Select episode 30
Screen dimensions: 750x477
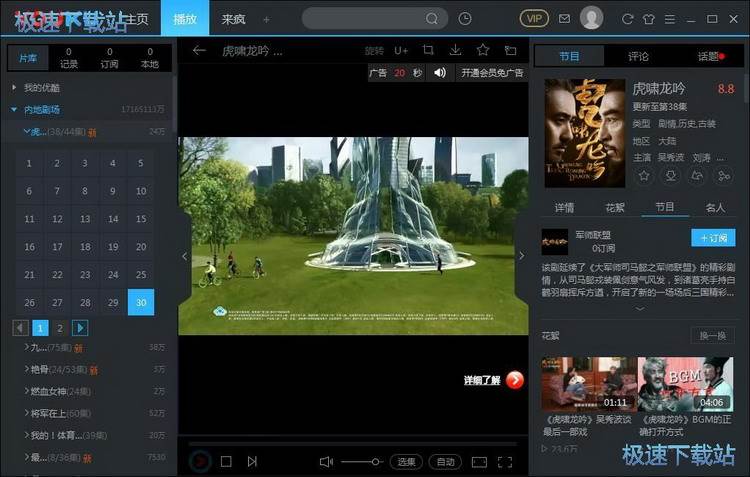coord(141,302)
